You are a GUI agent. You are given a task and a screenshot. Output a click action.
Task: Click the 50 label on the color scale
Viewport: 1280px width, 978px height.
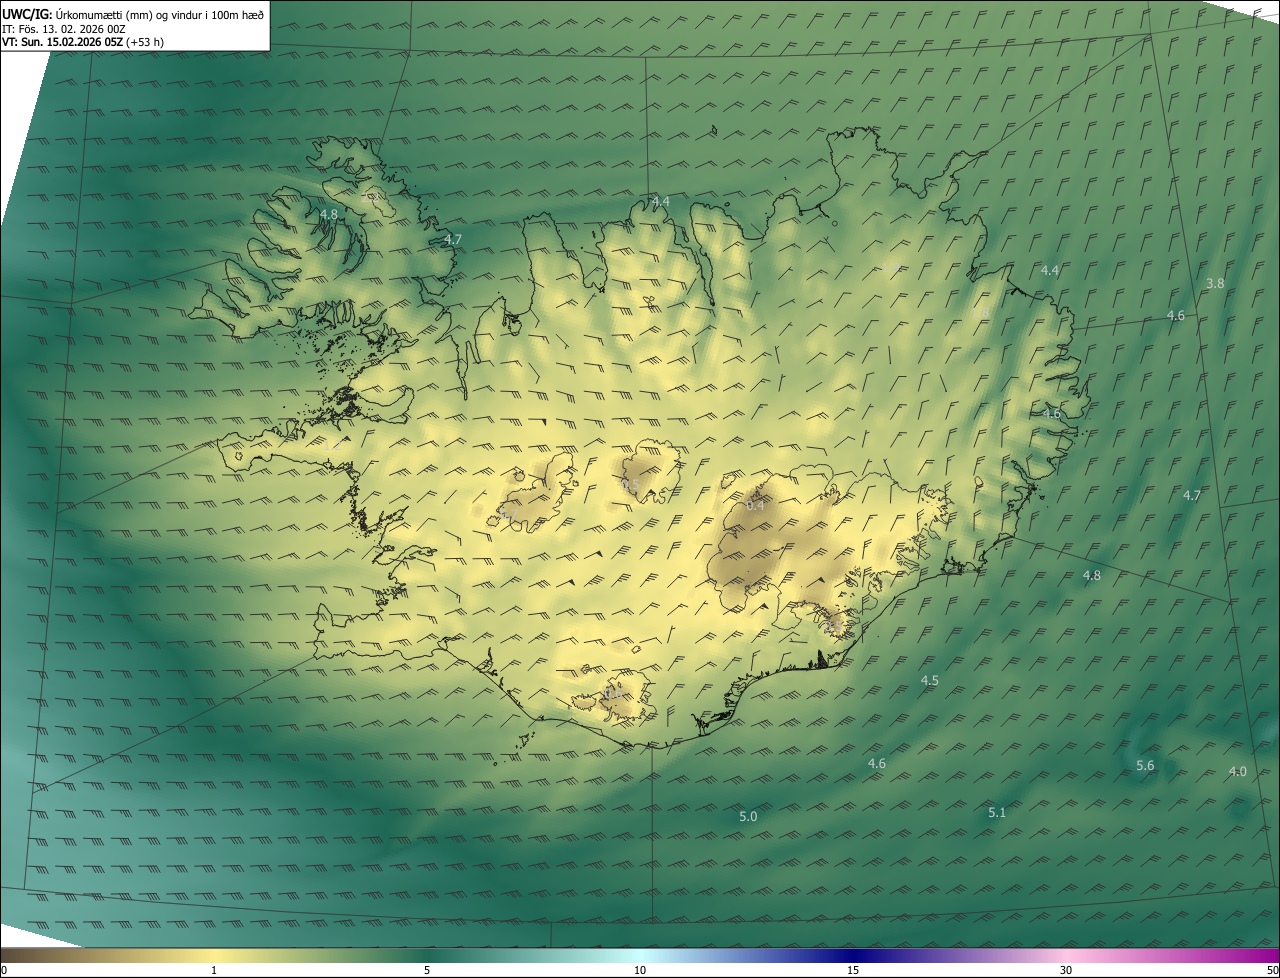(x=1272, y=970)
